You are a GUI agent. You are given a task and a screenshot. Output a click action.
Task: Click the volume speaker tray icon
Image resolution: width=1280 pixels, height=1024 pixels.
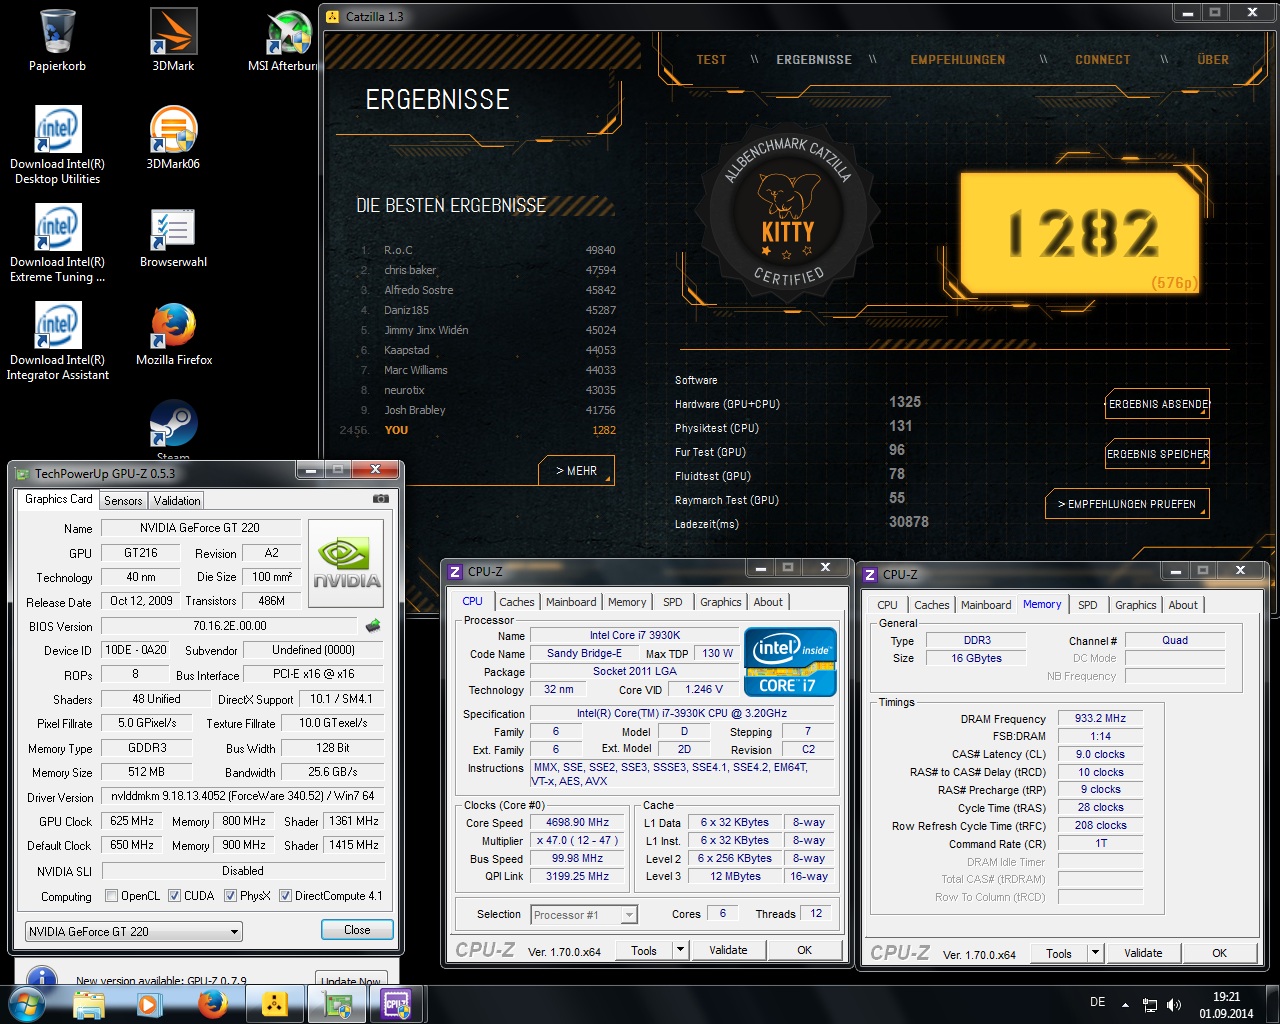1174,1005
